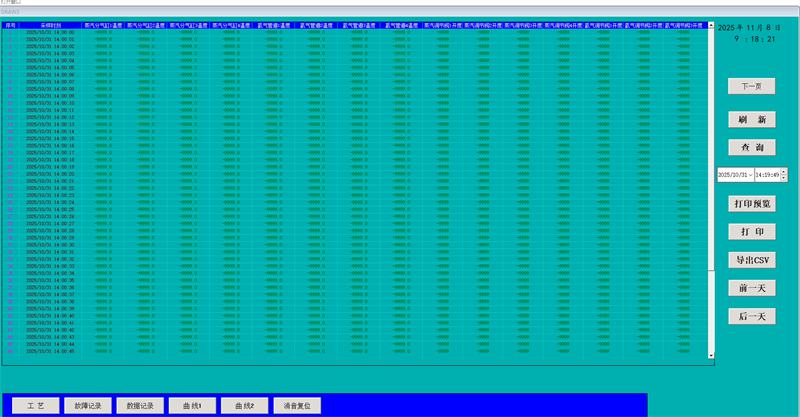This screenshot has width=800, height=417.
Task: Open the 曲线2 (curve 2) page
Action: (x=245, y=407)
